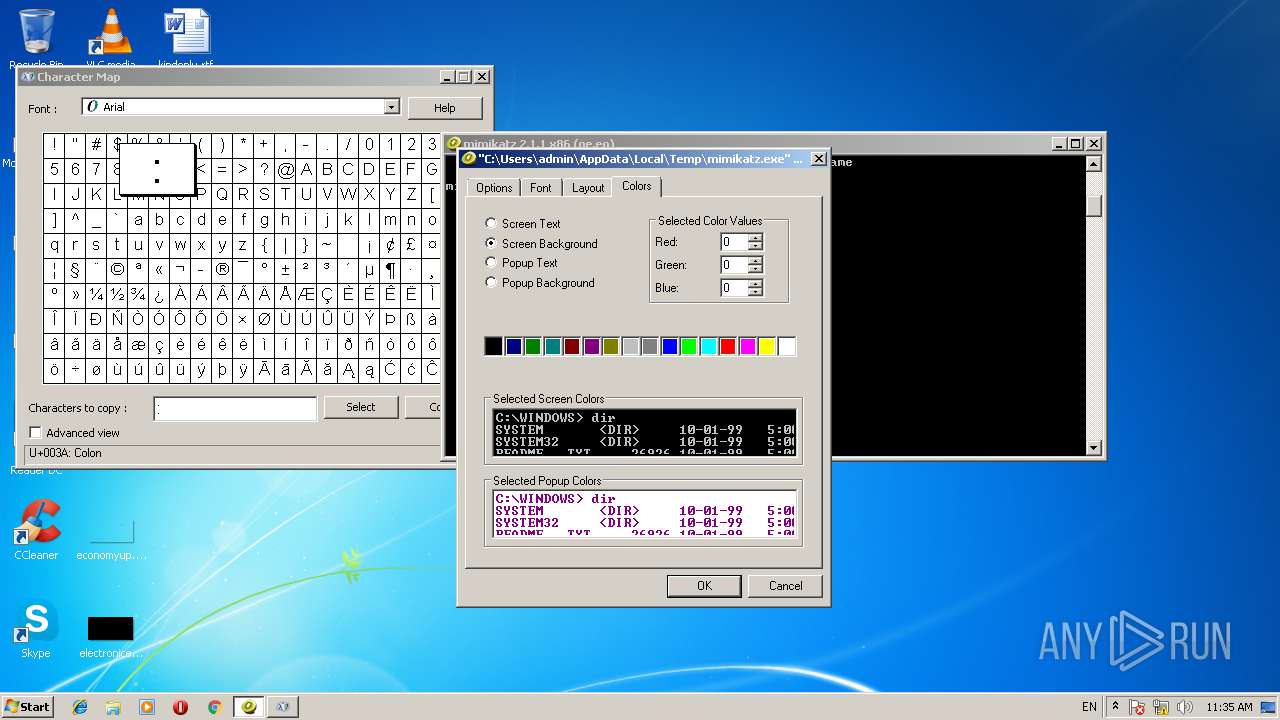The width and height of the screenshot is (1280, 720).
Task: Open the Start menu
Action: pyautogui.click(x=27, y=707)
